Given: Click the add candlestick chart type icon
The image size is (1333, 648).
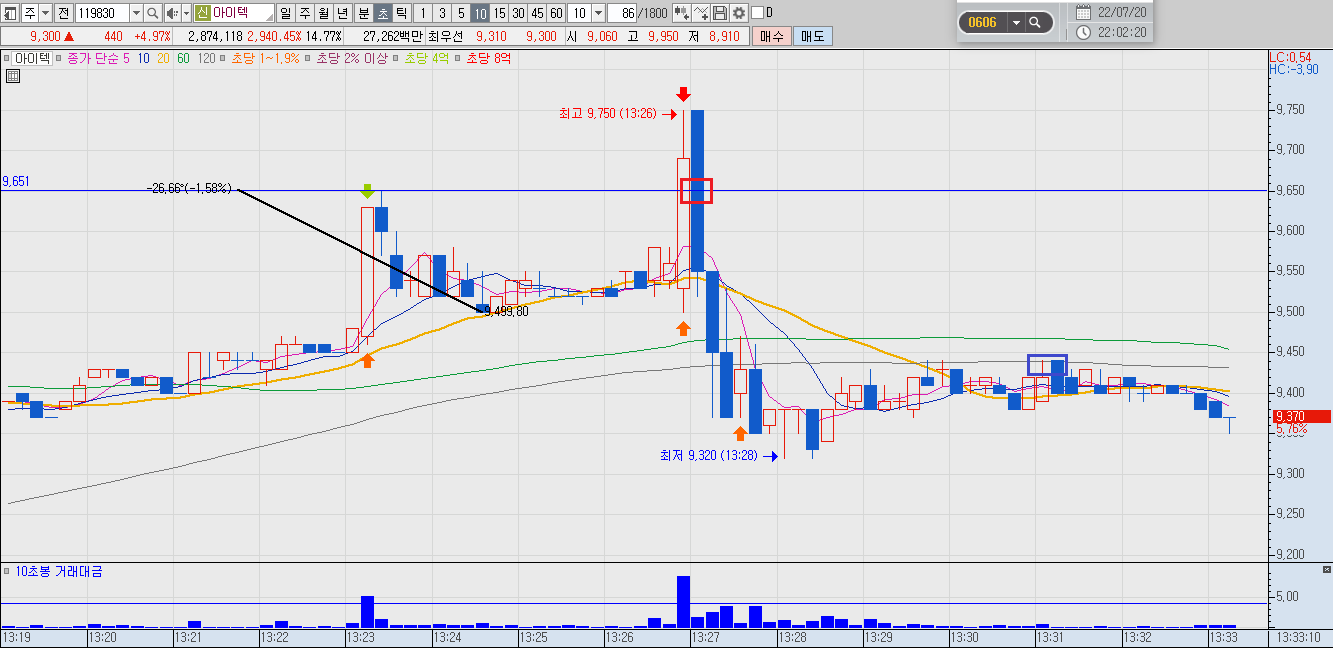Looking at the screenshot, I should [x=682, y=13].
